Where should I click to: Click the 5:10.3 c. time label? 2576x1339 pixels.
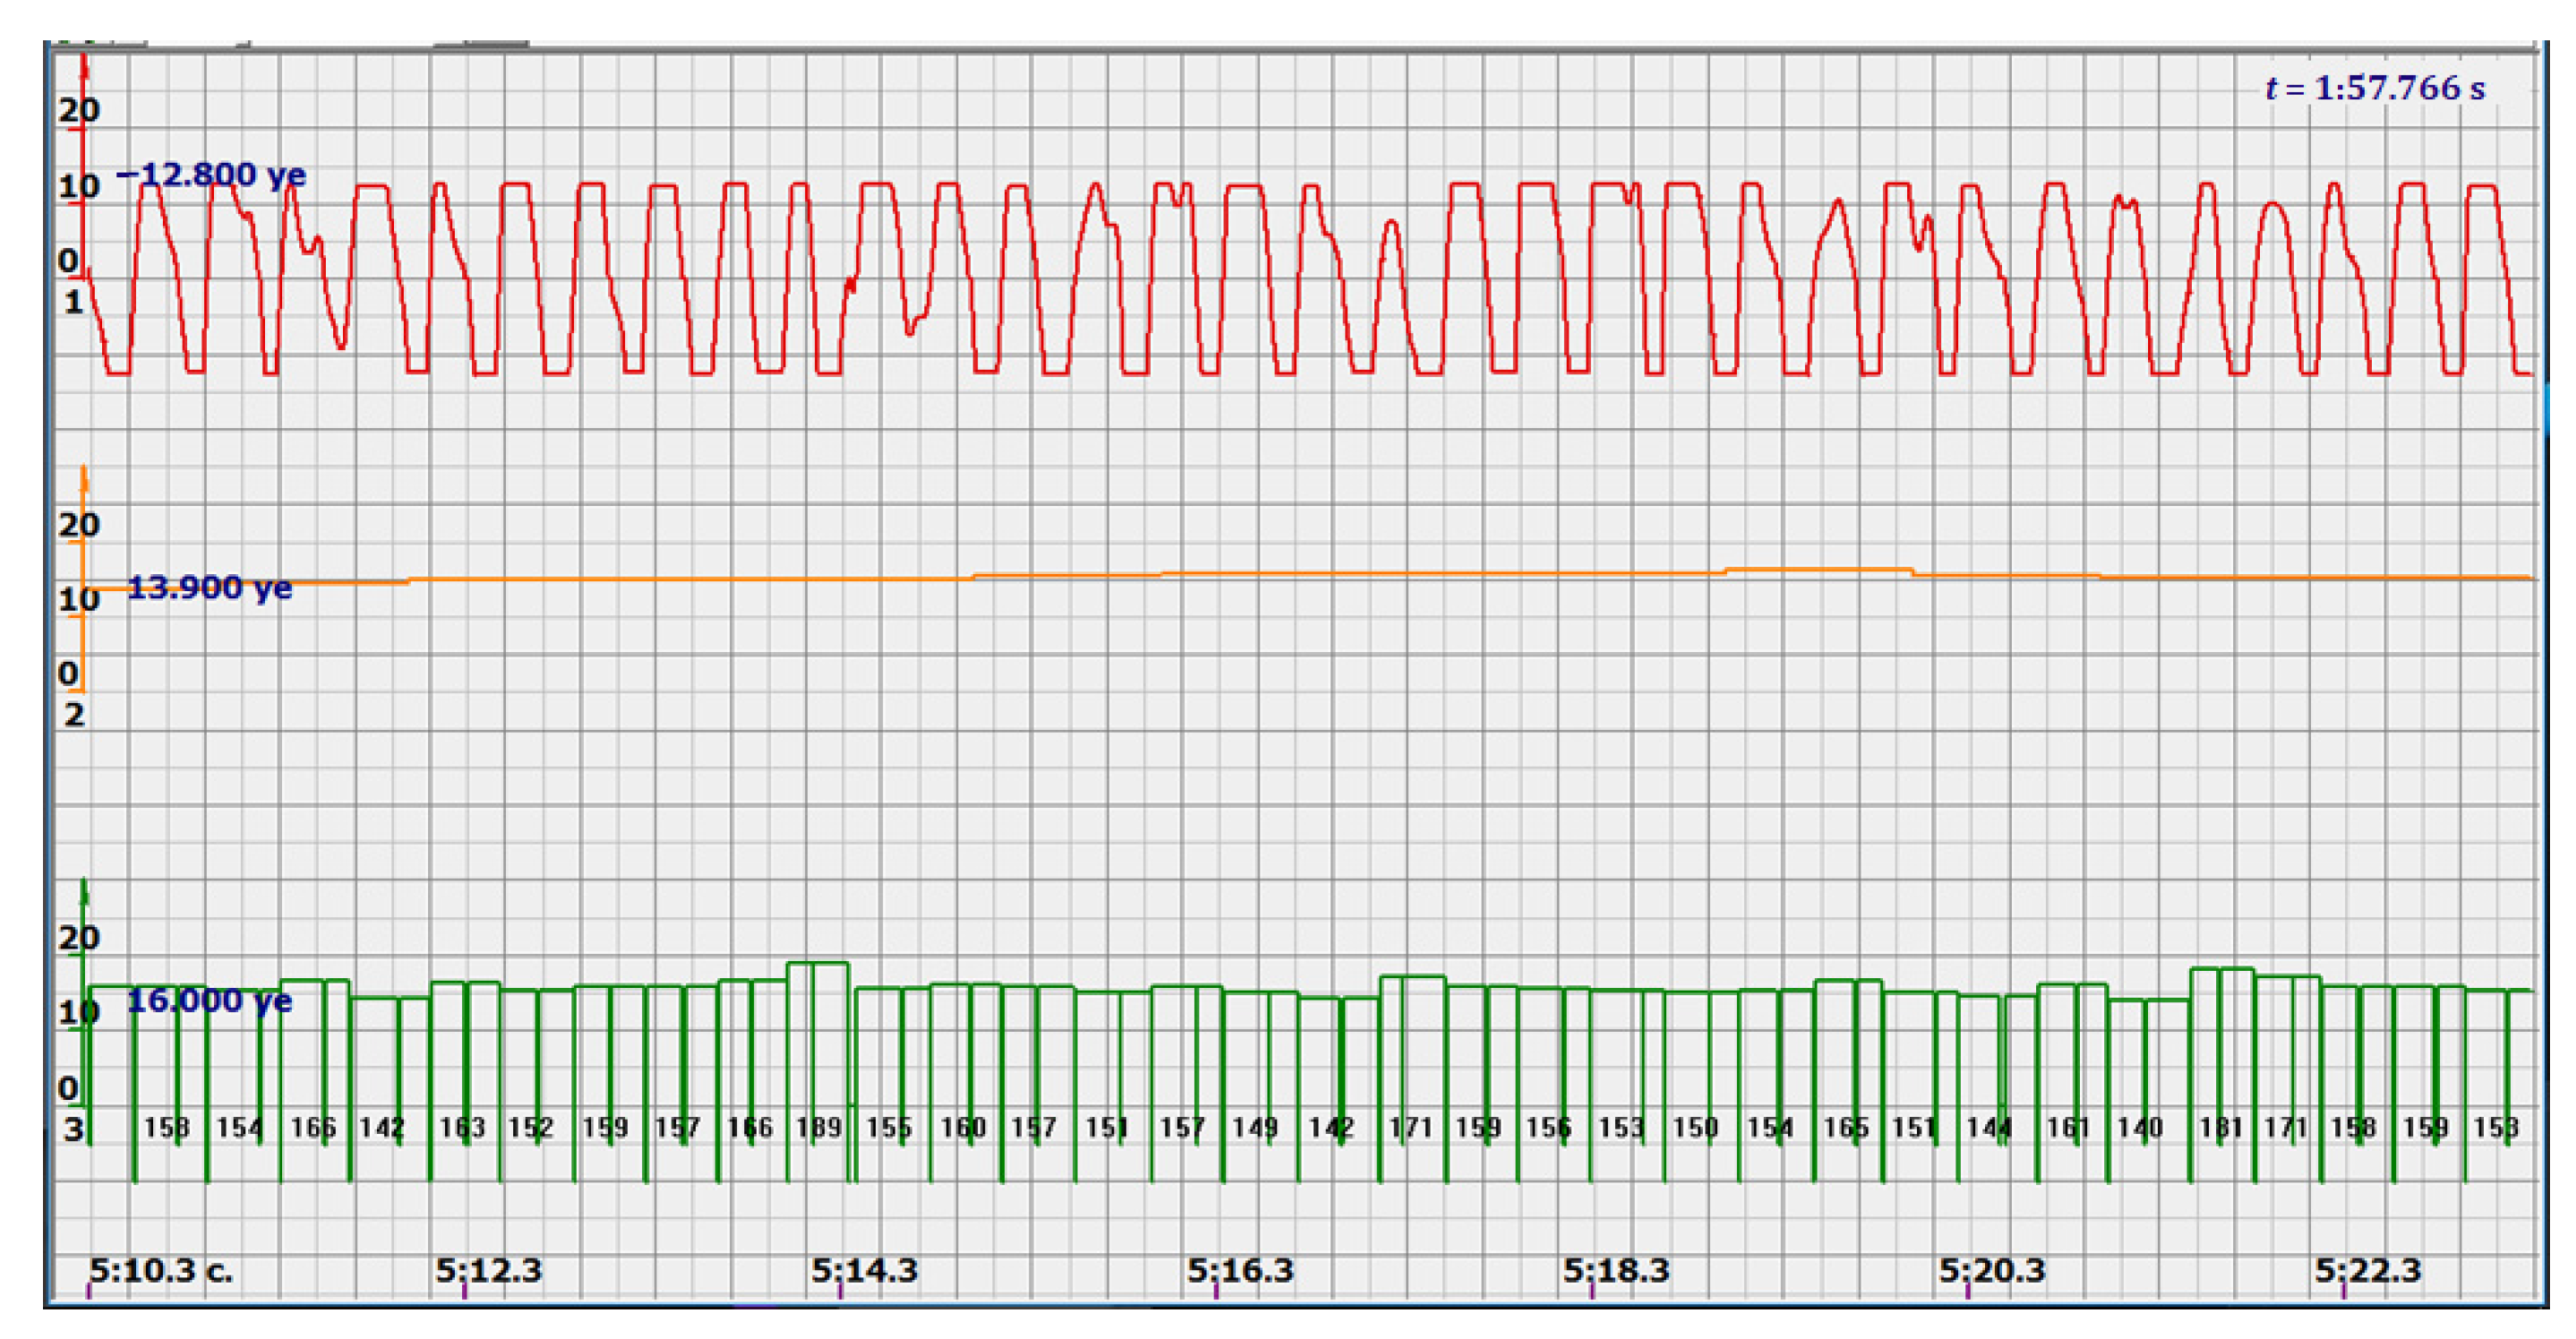[x=160, y=1270]
